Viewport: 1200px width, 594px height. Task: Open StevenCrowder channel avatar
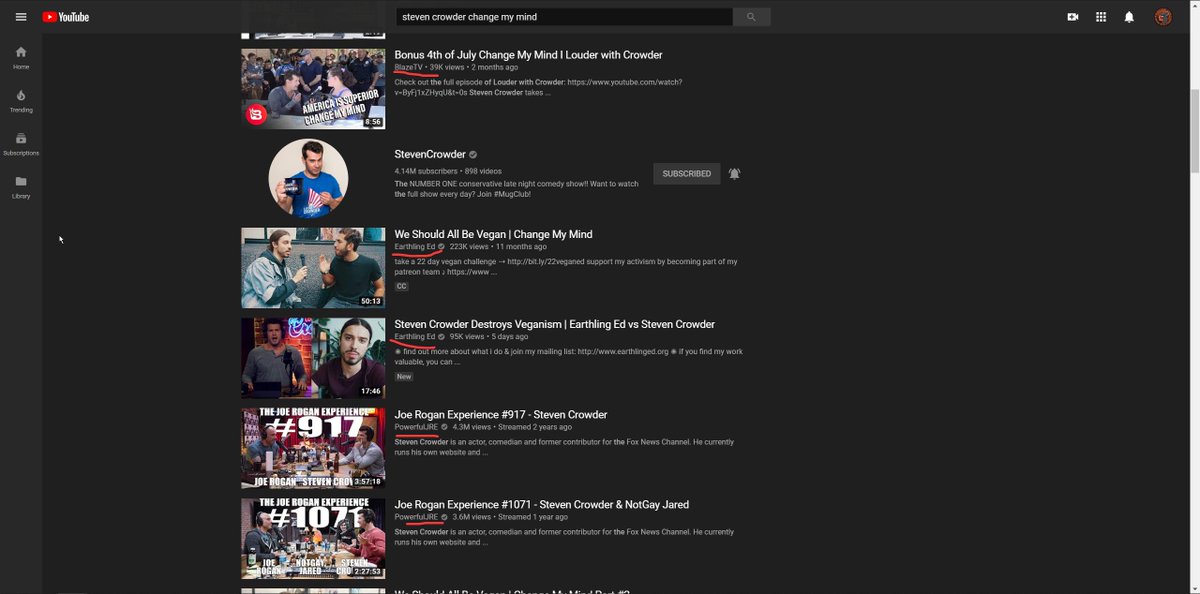308,179
